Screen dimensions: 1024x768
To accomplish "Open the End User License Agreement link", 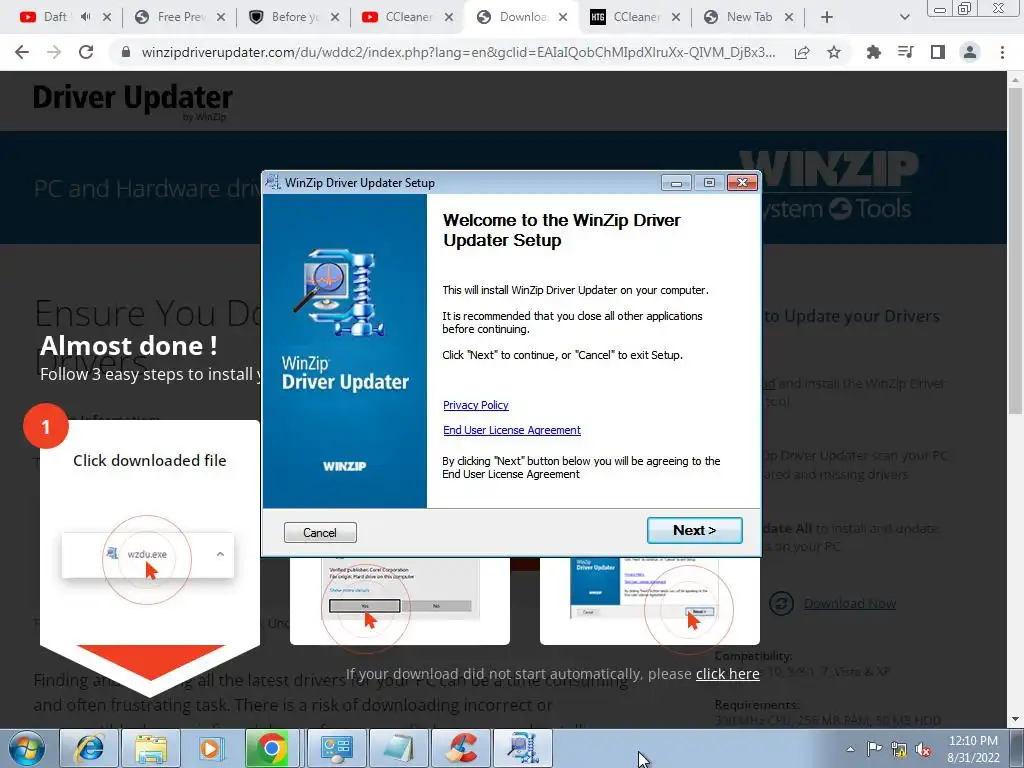I will pyautogui.click(x=511, y=430).
